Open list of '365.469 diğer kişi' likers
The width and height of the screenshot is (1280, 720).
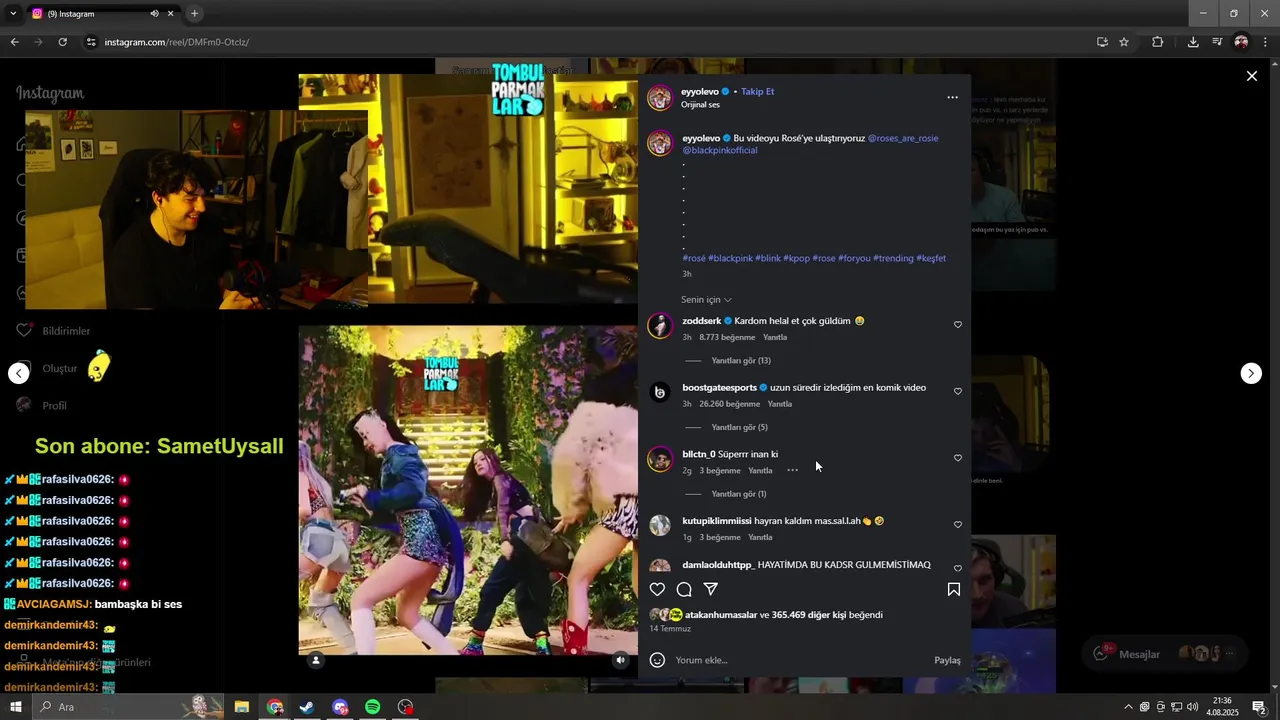coord(810,615)
